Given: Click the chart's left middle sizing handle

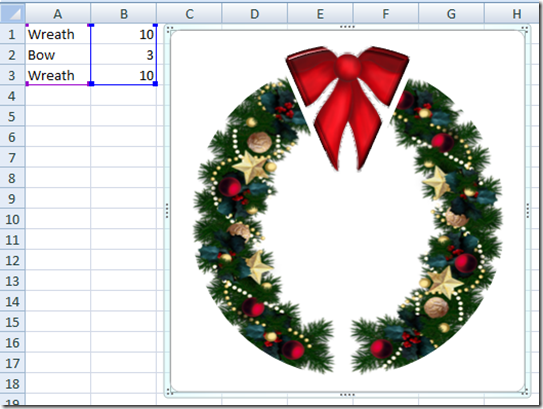Looking at the screenshot, I should pyautogui.click(x=167, y=211).
